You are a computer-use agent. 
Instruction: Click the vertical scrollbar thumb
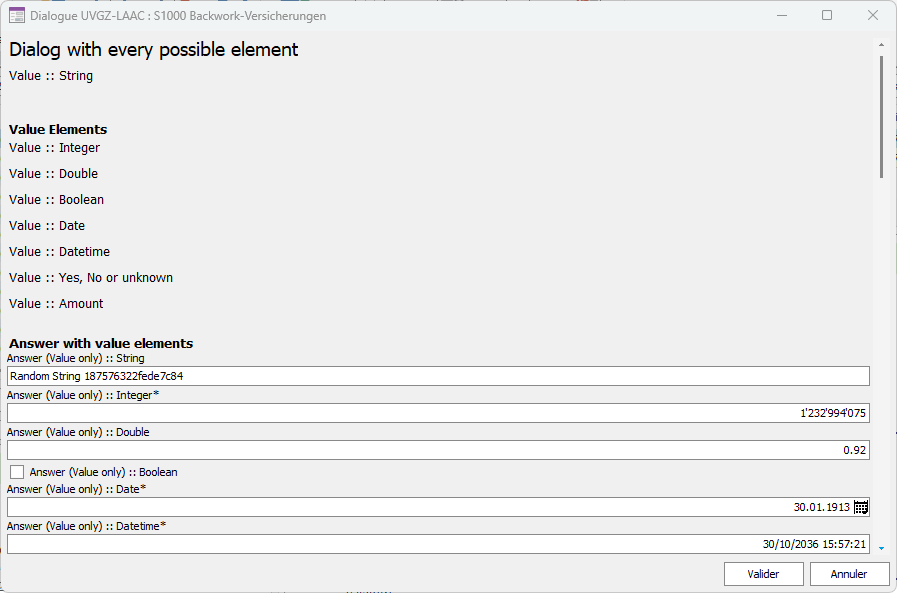881,115
